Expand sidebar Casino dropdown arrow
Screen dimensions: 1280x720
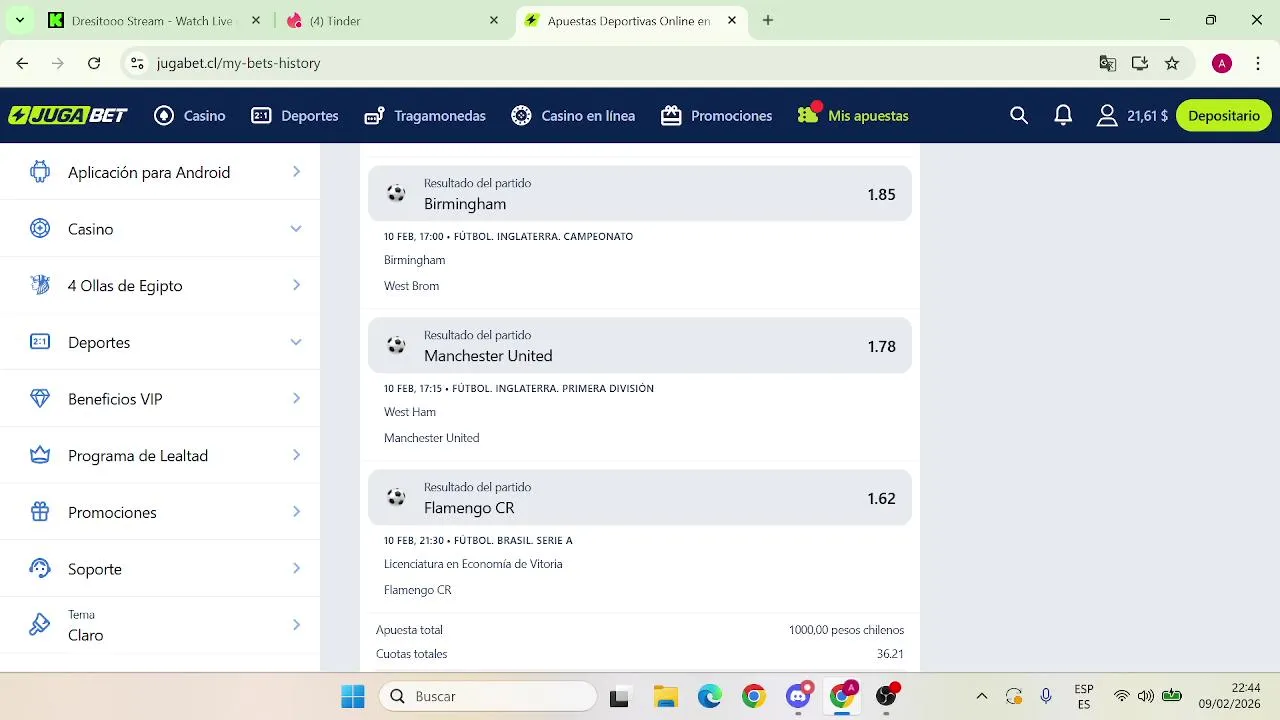(x=296, y=229)
